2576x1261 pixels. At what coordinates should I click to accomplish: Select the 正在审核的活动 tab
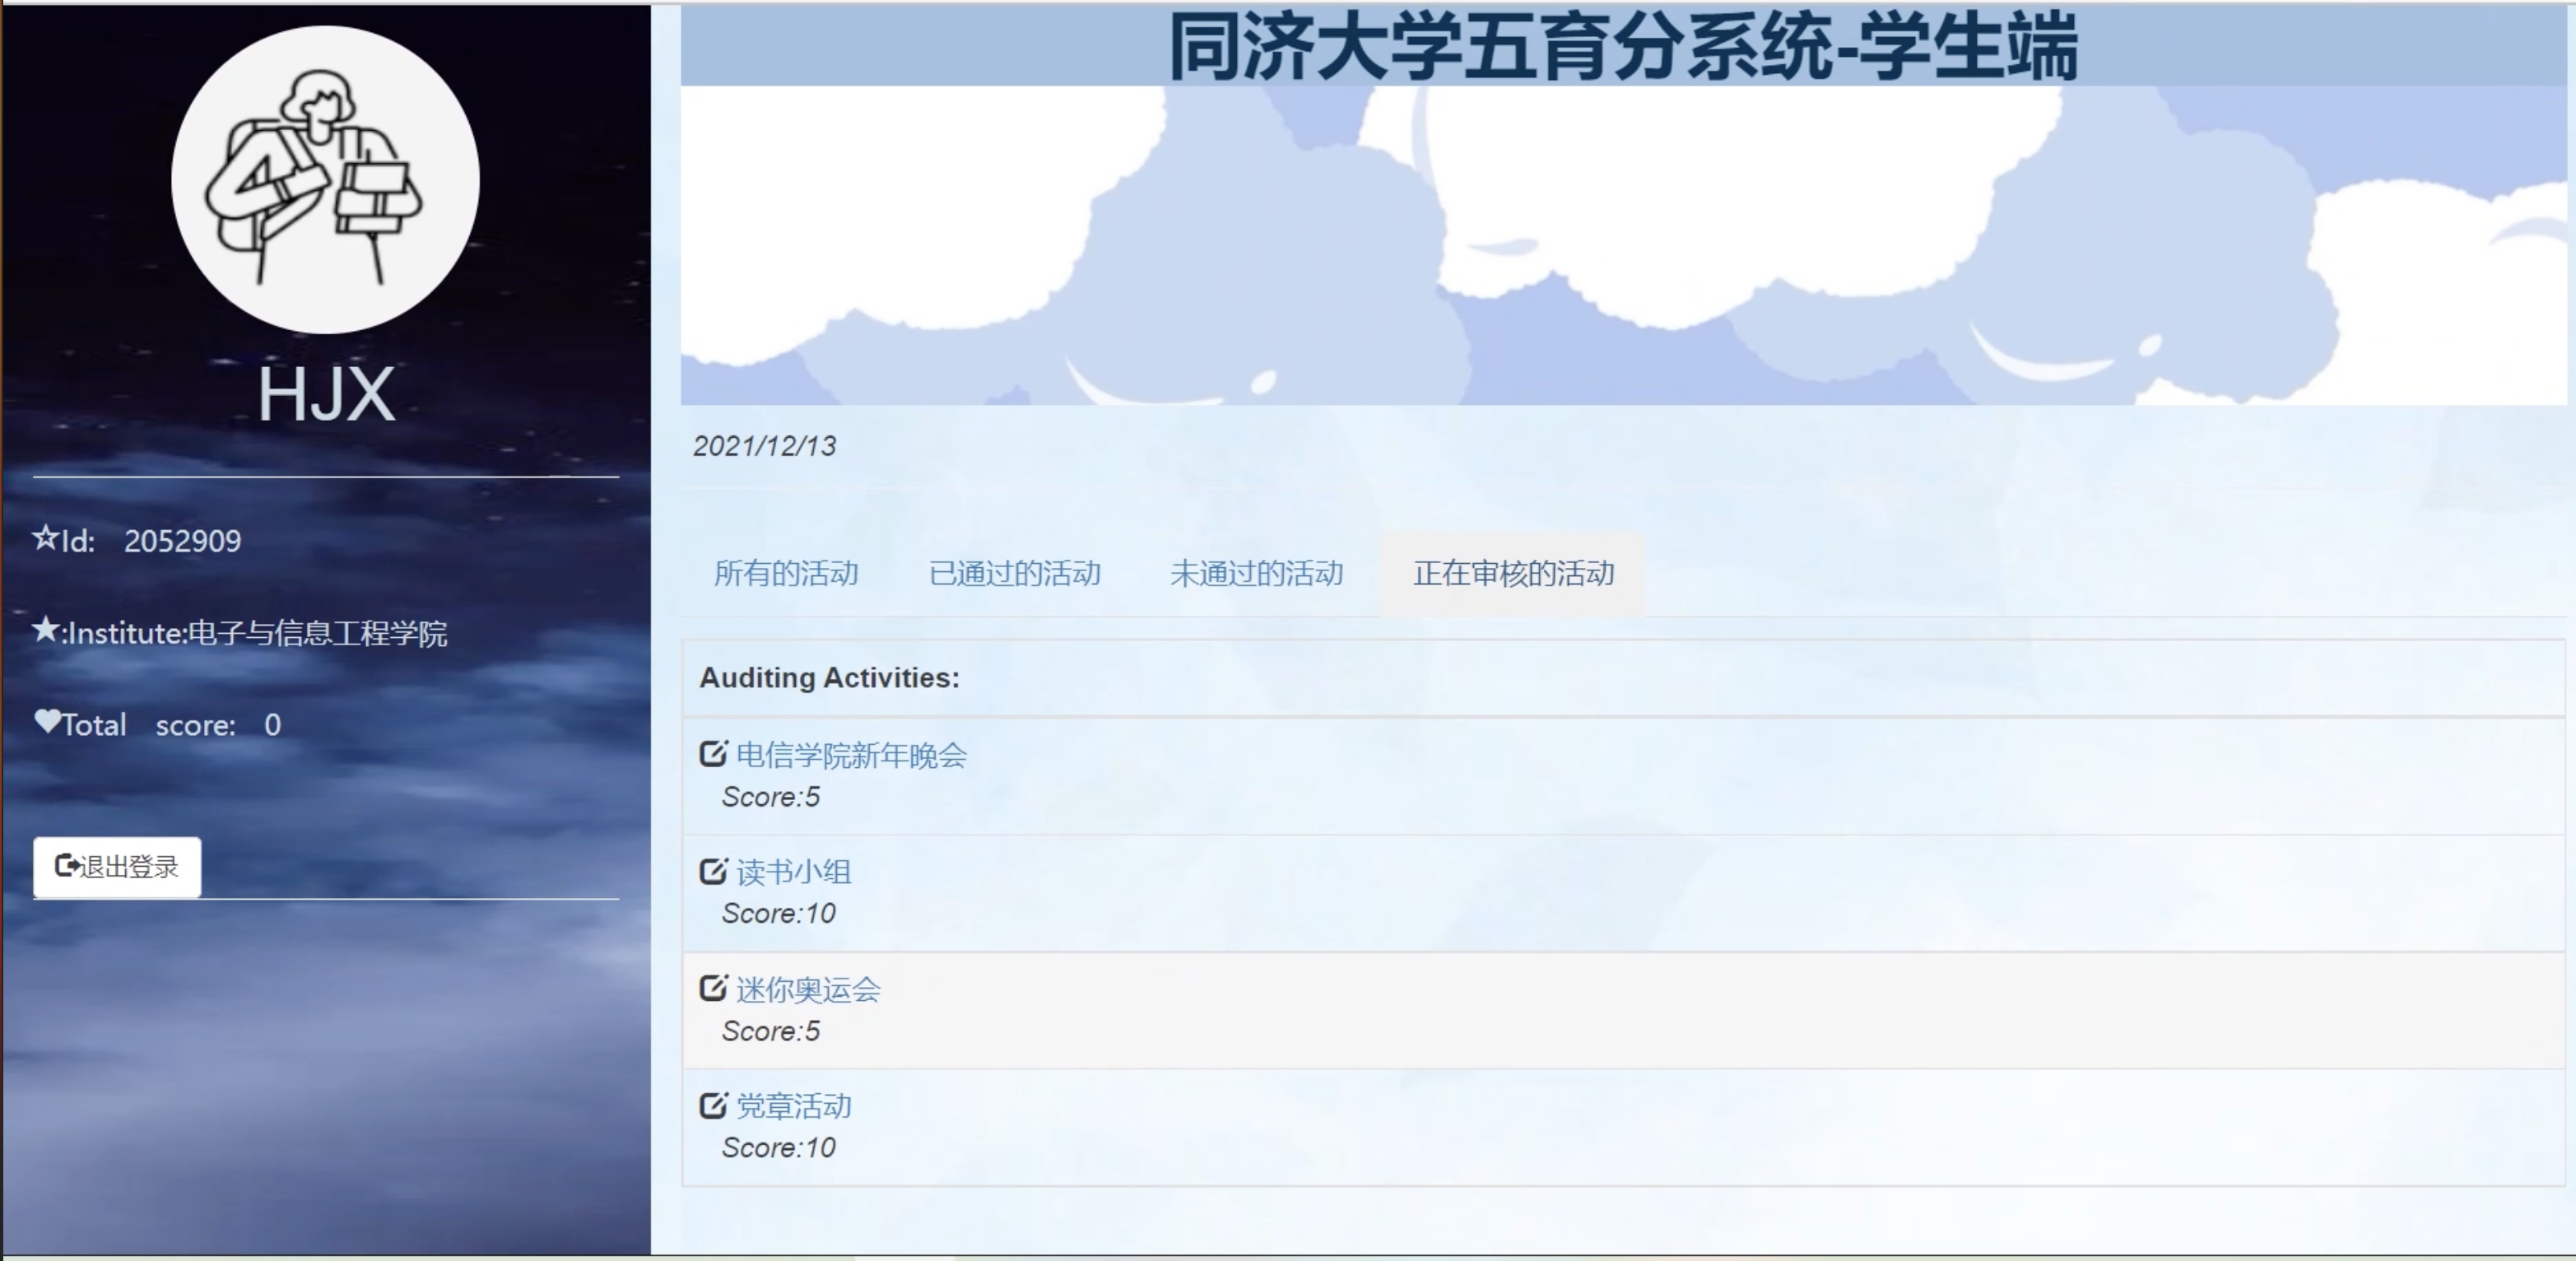tap(1513, 574)
